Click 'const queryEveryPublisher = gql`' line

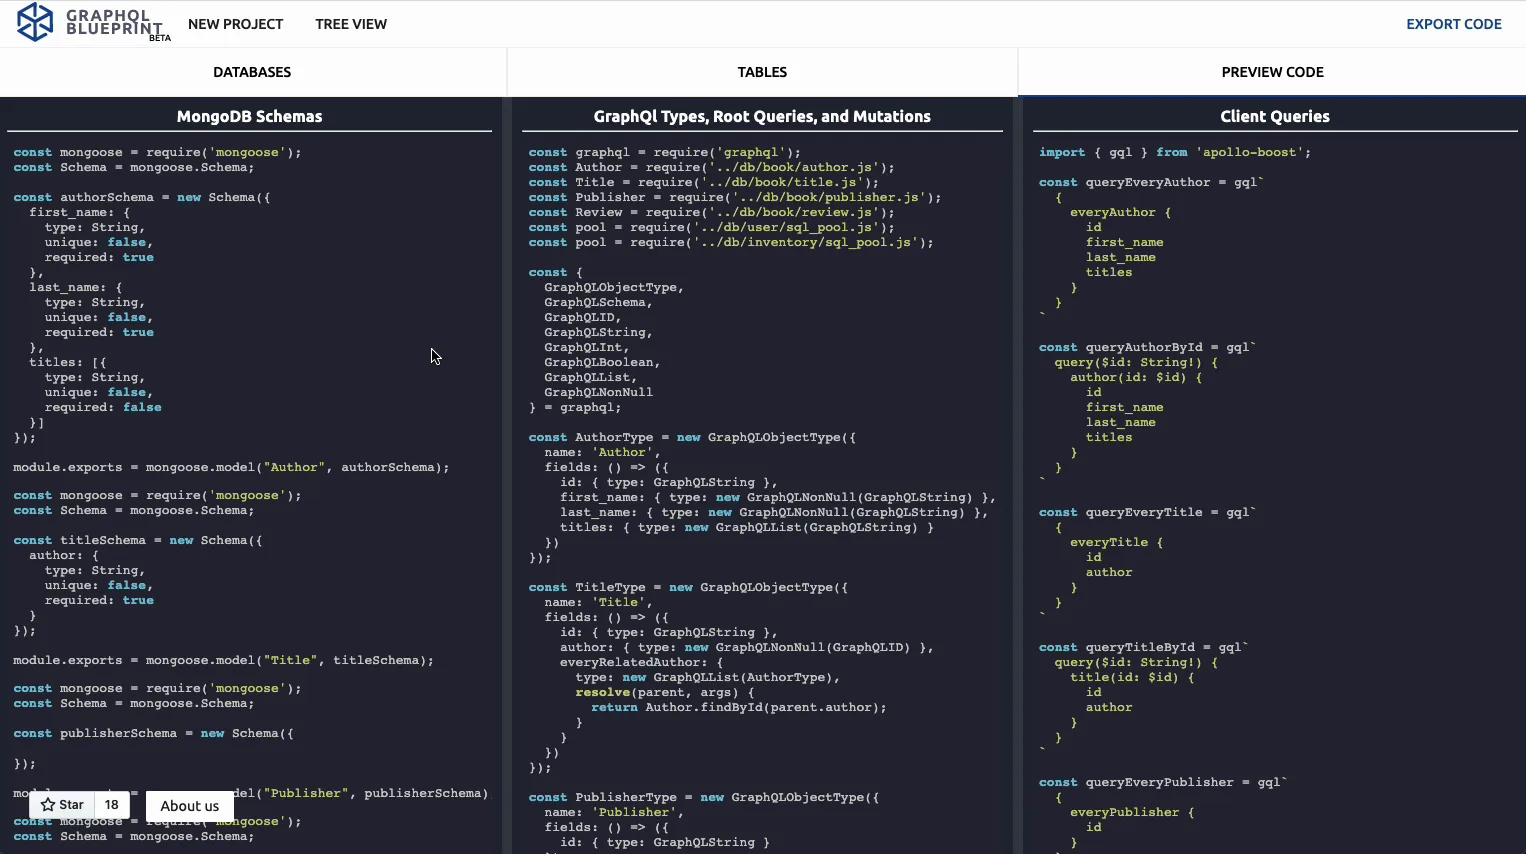point(1163,783)
